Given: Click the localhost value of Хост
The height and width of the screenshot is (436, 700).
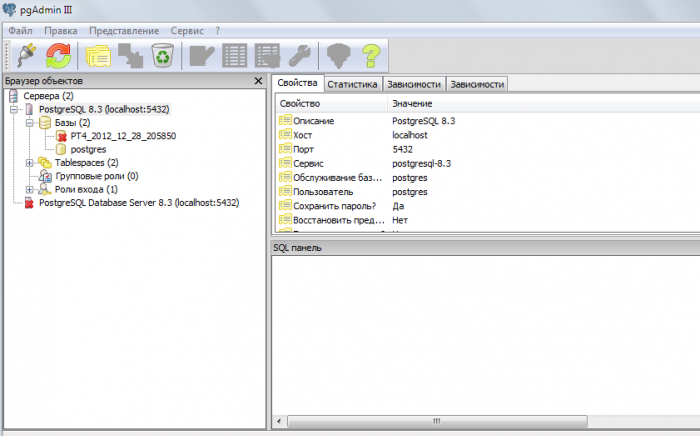Looking at the screenshot, I should coord(410,135).
